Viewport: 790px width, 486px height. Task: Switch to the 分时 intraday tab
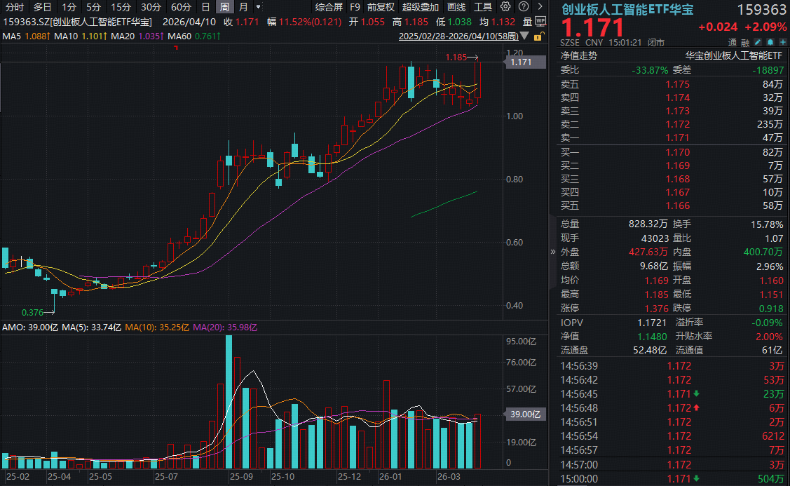(x=15, y=7)
